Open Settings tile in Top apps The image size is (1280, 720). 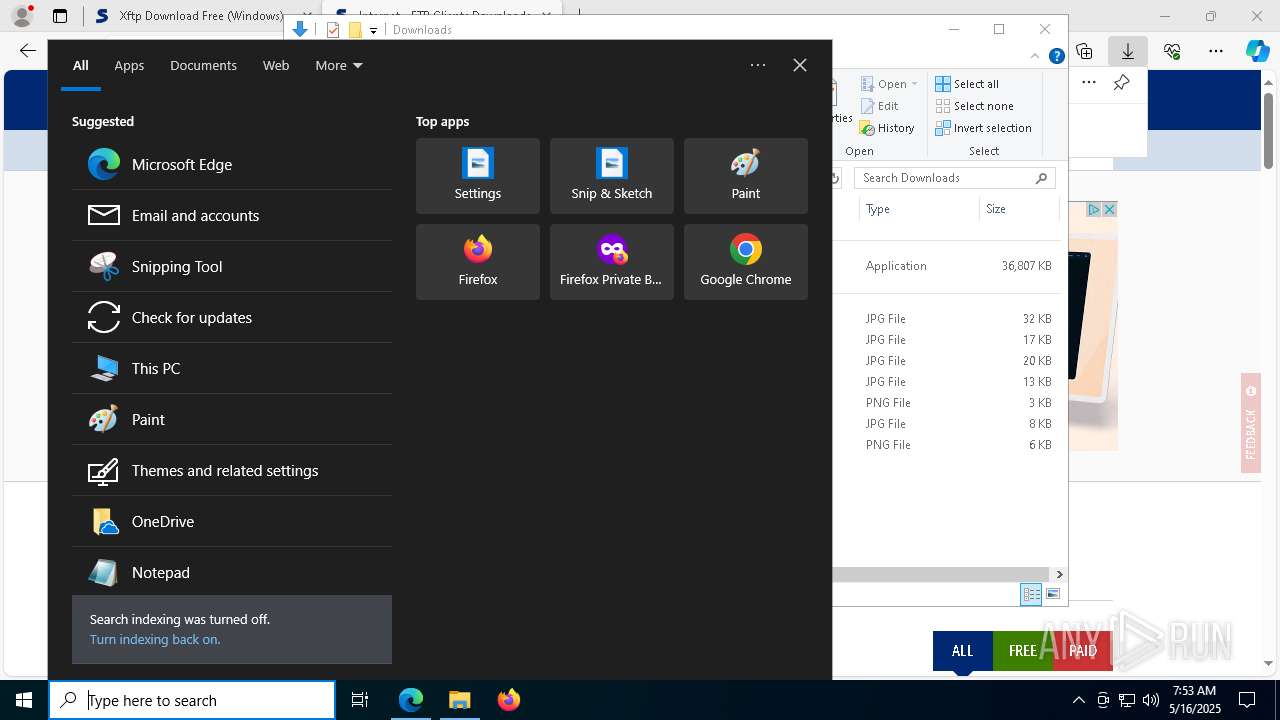point(478,176)
